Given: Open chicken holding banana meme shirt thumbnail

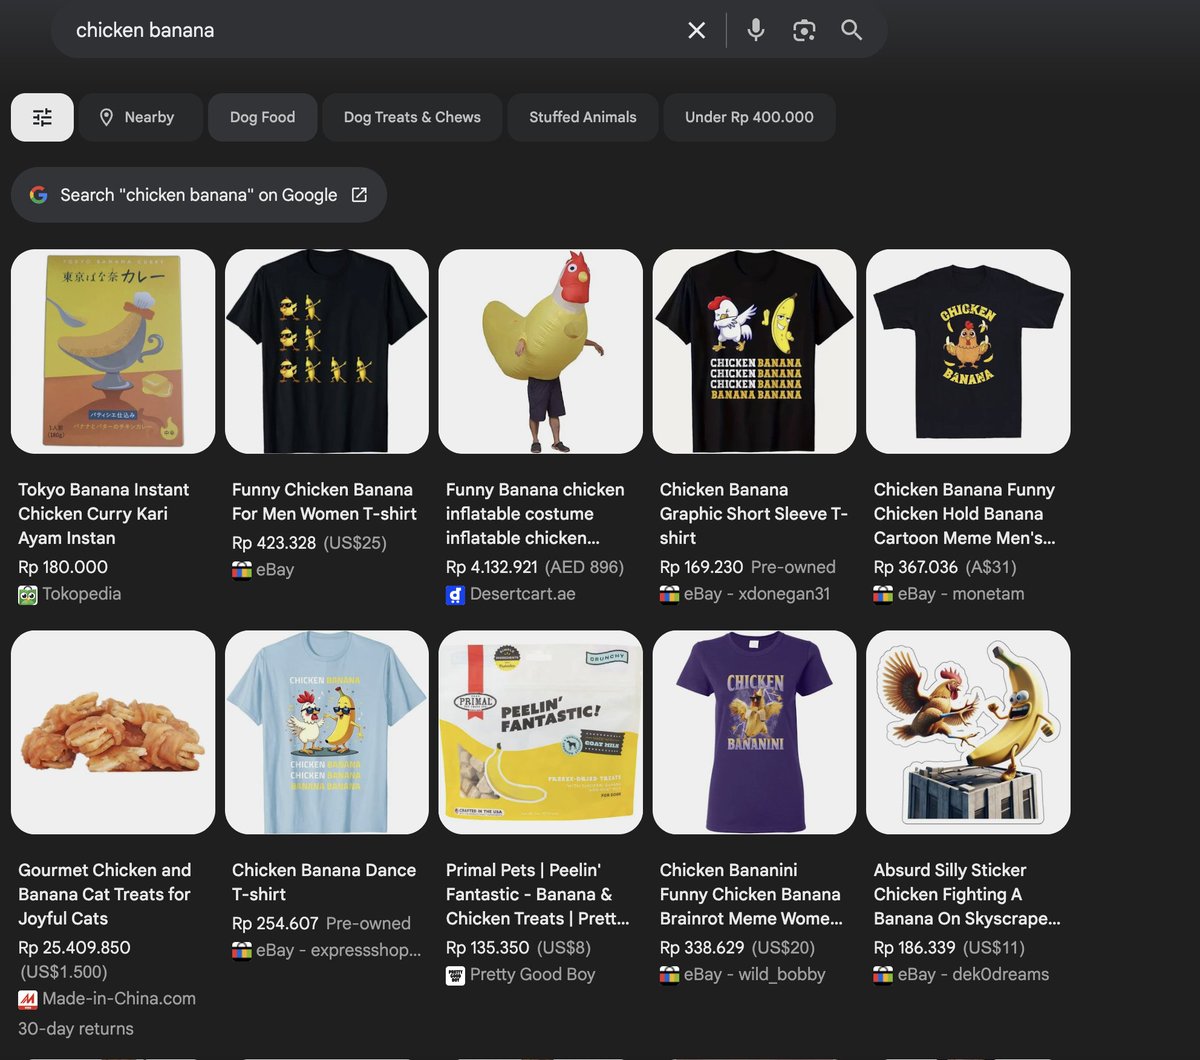Looking at the screenshot, I should pyautogui.click(x=969, y=352).
